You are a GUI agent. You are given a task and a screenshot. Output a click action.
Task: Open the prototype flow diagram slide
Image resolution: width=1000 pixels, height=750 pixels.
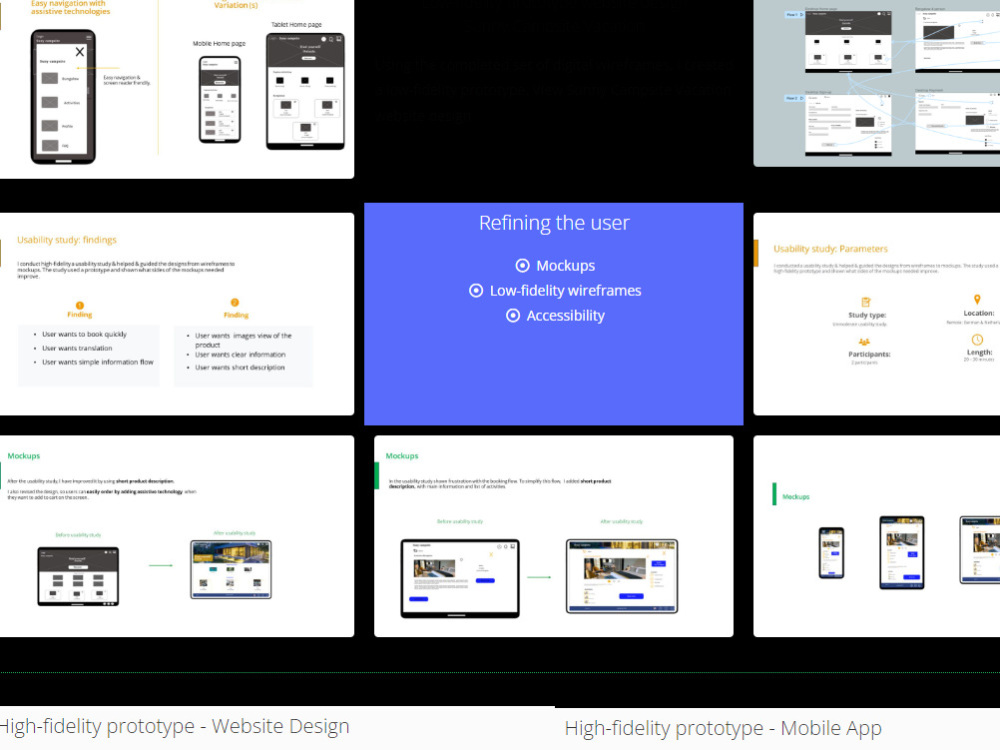[877, 83]
